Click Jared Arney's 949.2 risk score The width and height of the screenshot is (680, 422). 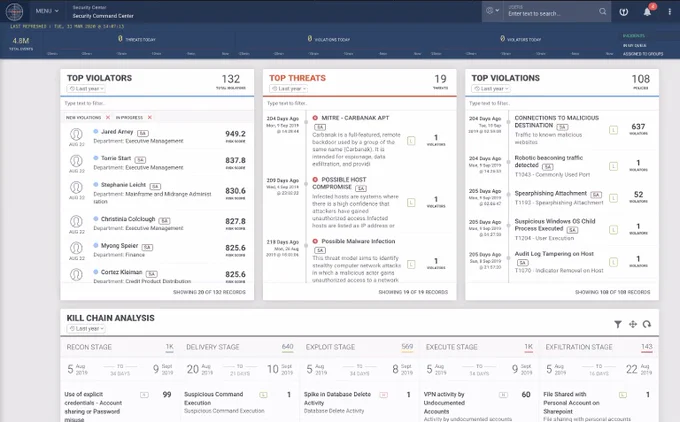(x=235, y=136)
